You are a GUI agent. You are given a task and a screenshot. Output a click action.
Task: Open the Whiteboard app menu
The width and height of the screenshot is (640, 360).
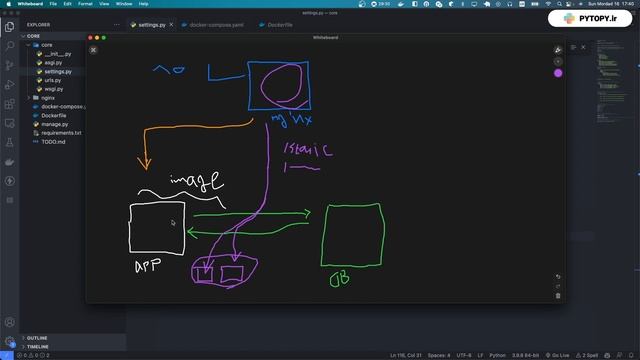30,4
